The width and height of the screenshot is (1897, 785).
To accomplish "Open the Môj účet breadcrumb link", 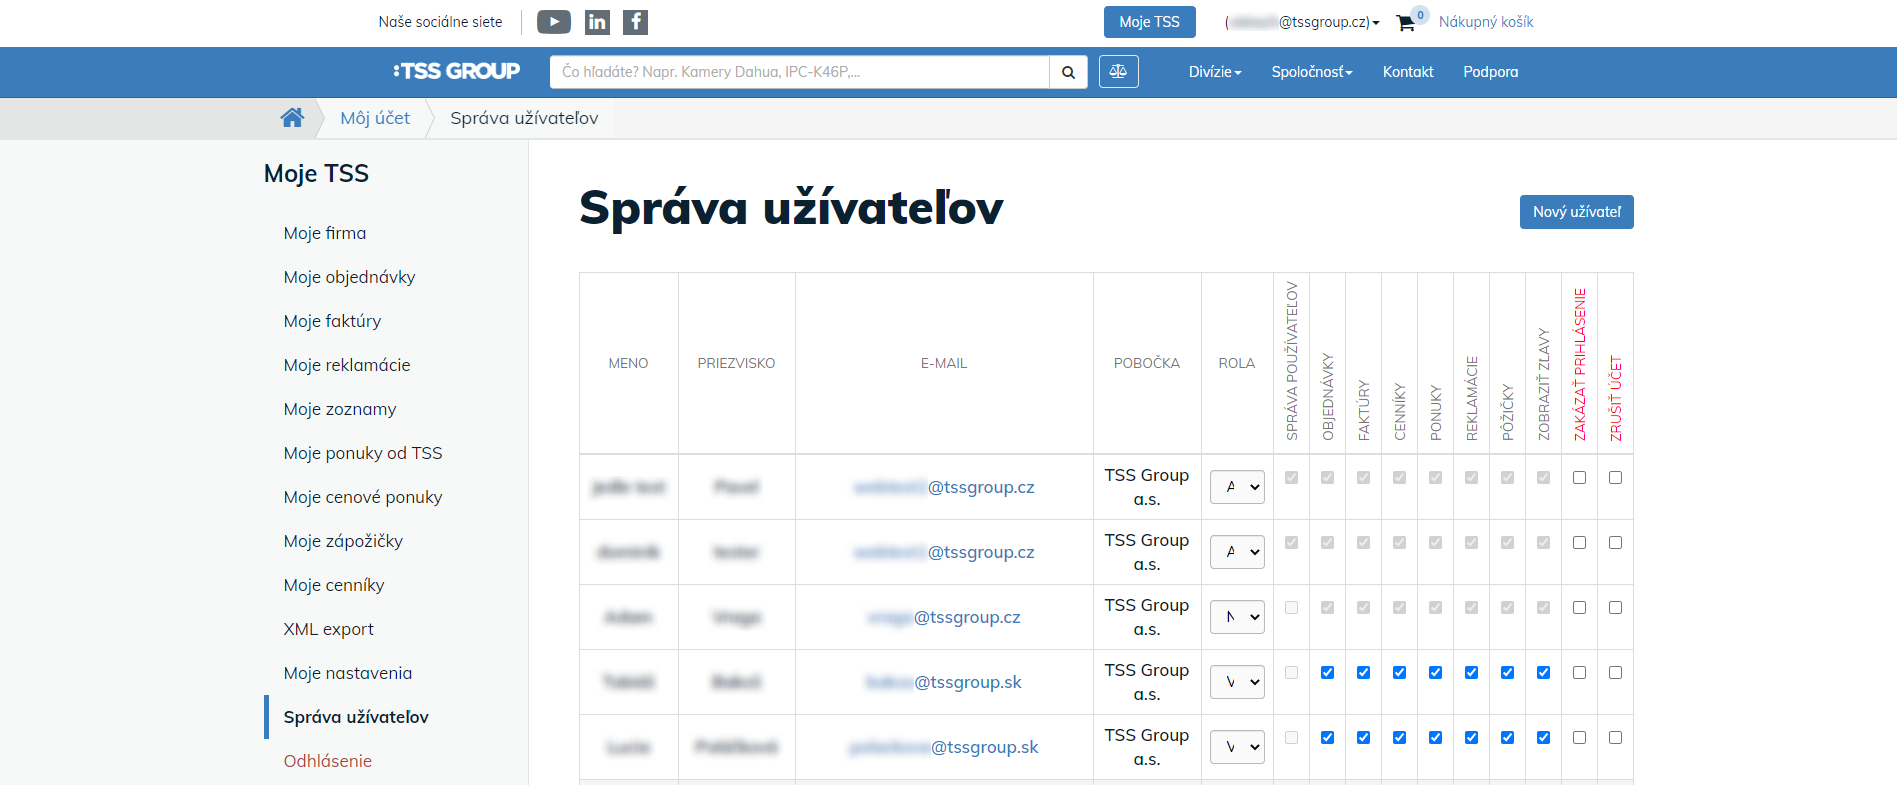I will click(x=375, y=118).
